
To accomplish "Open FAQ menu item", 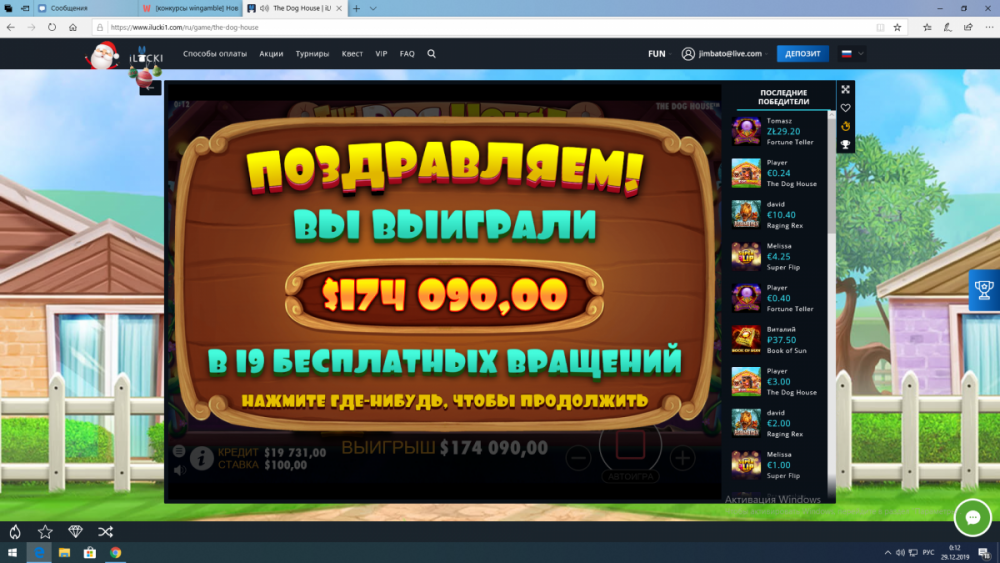I will coord(407,54).
